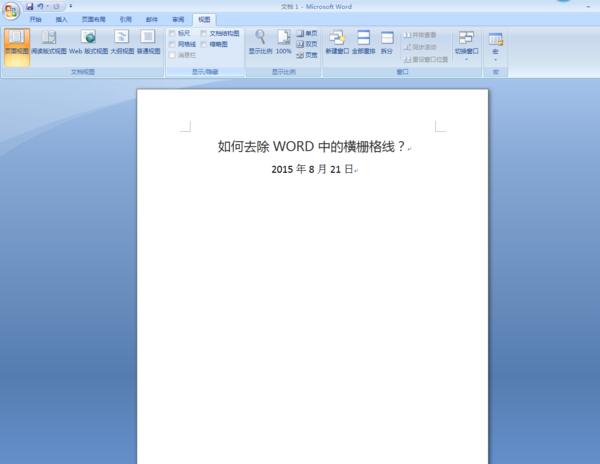Enable the 标尺 ruler checkbox
The image size is (600, 464).
pos(172,34)
